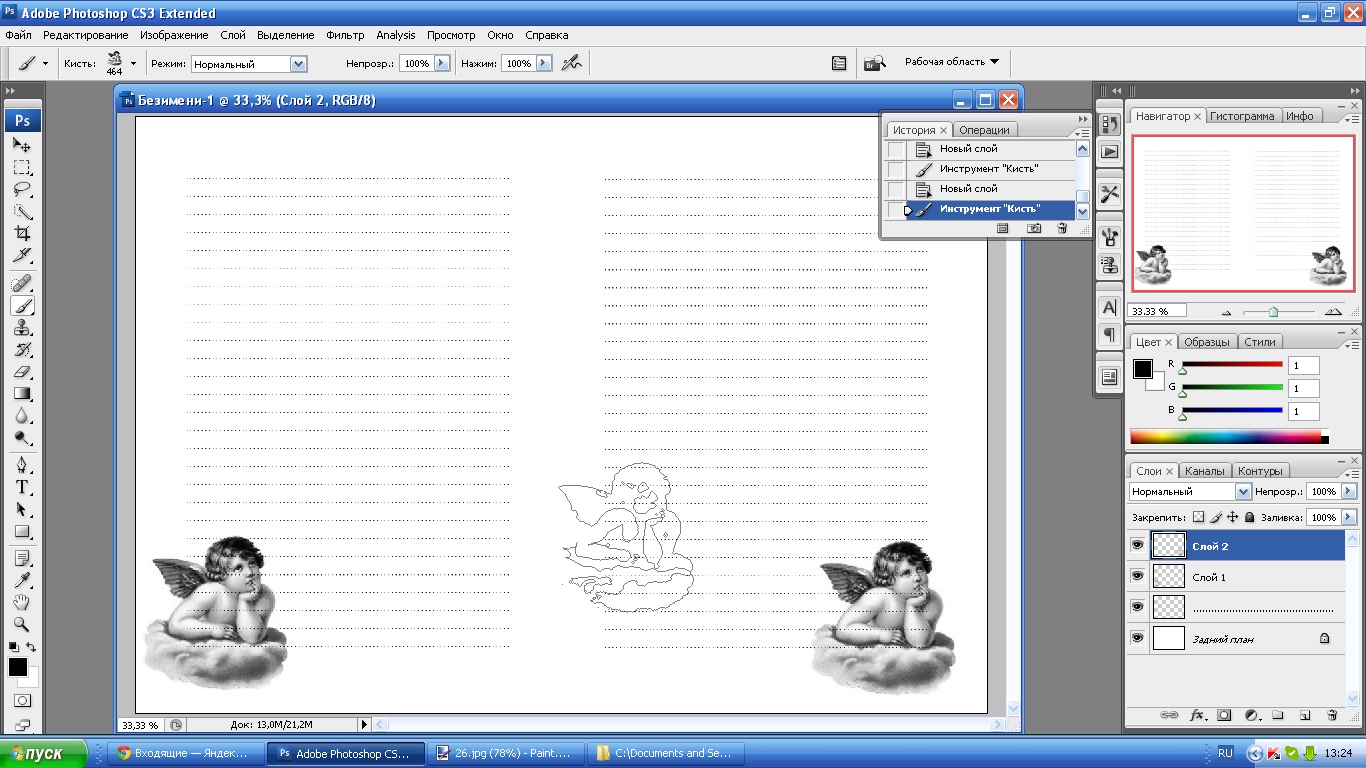The height and width of the screenshot is (768, 1366).
Task: Delete the selected layer with trash icon
Action: 1332,715
